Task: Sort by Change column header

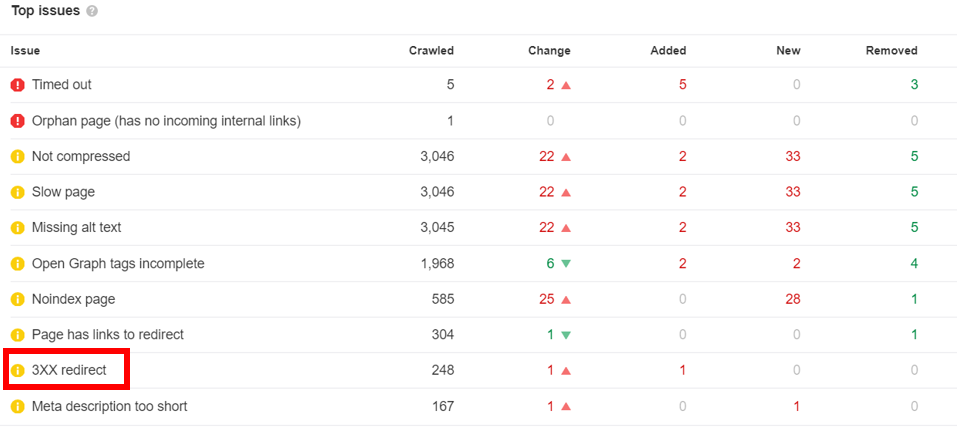Action: tap(549, 51)
